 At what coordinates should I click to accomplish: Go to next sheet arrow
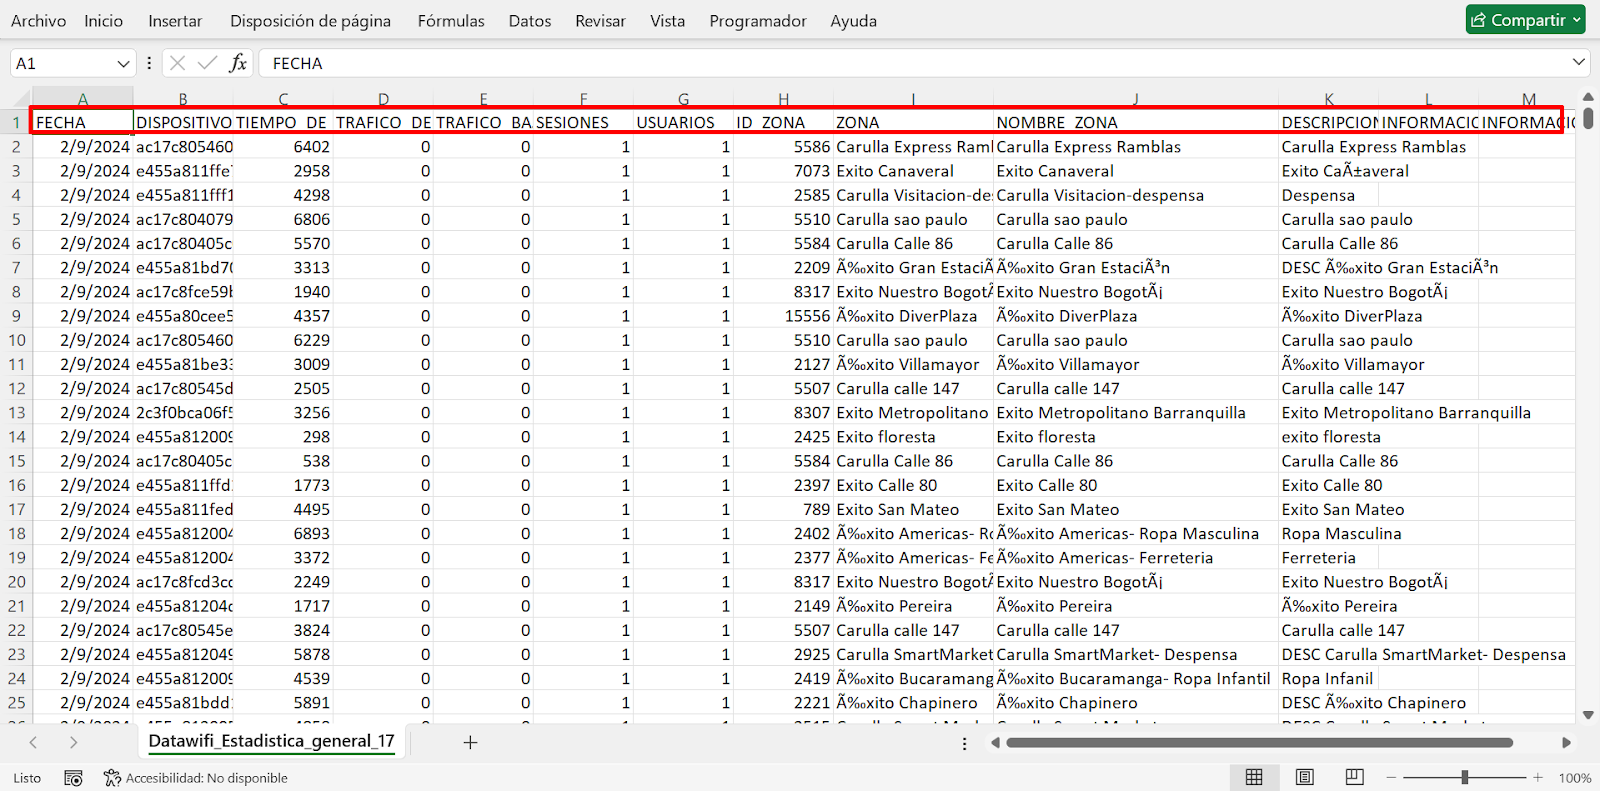point(73,742)
